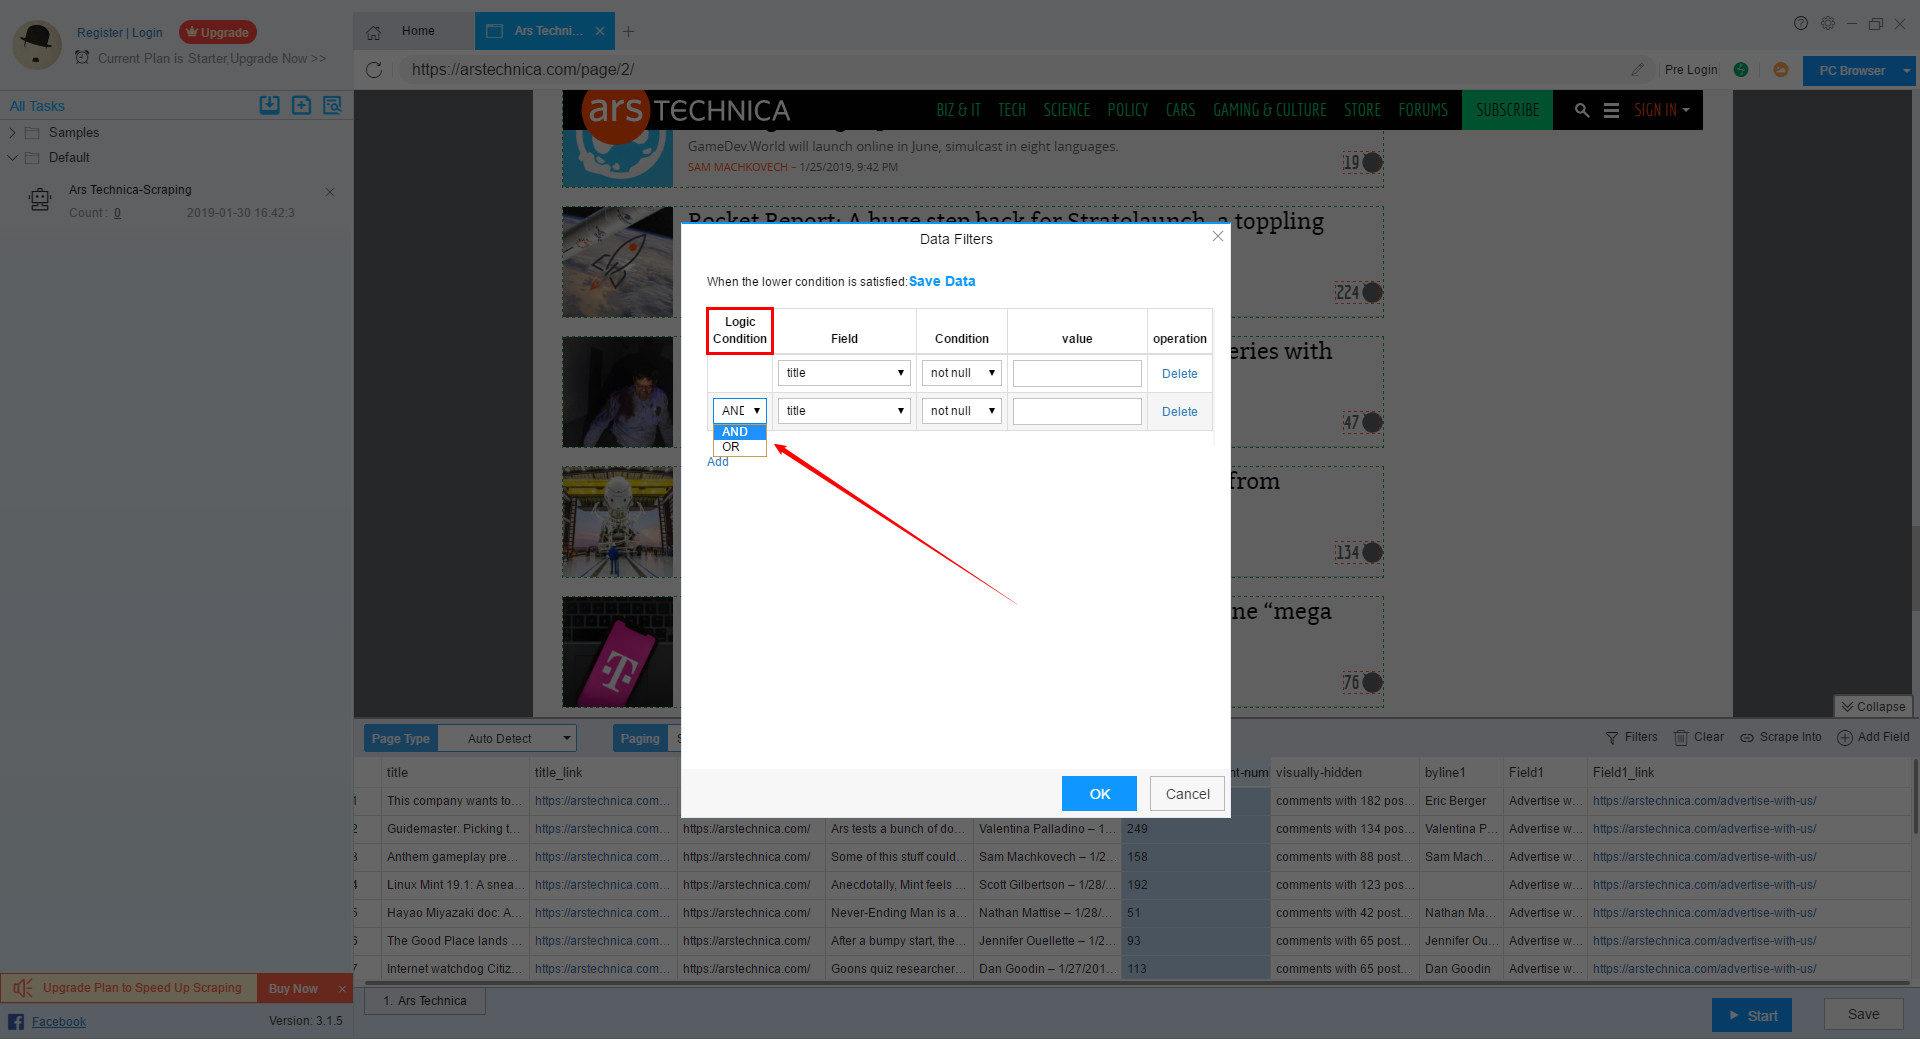The image size is (1920, 1039).
Task: Click the Clear trash tool
Action: [x=1698, y=737]
